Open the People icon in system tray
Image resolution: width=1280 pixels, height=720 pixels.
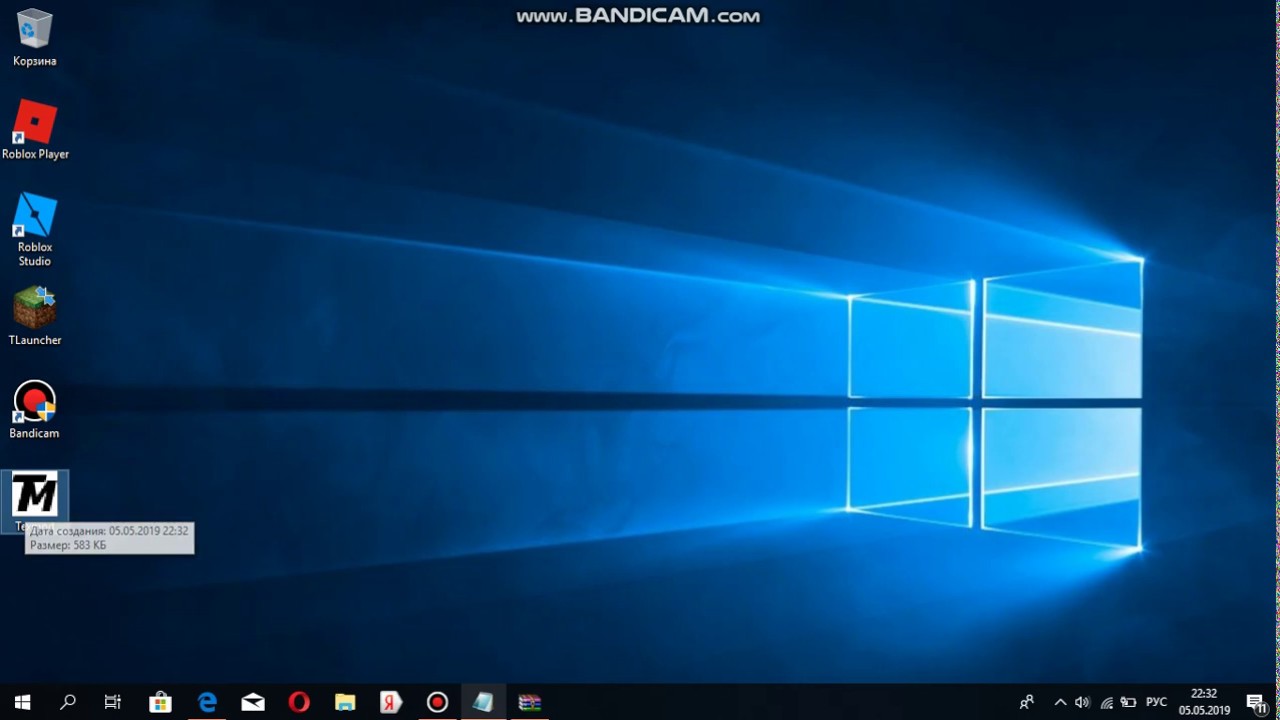[1027, 702]
